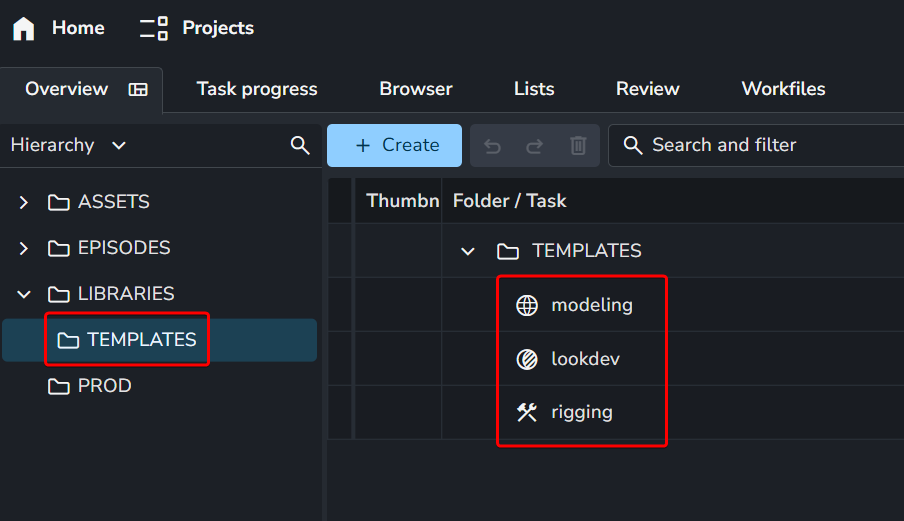Click the lookdev task icon
Screen dimensions: 904x521
coord(527,359)
